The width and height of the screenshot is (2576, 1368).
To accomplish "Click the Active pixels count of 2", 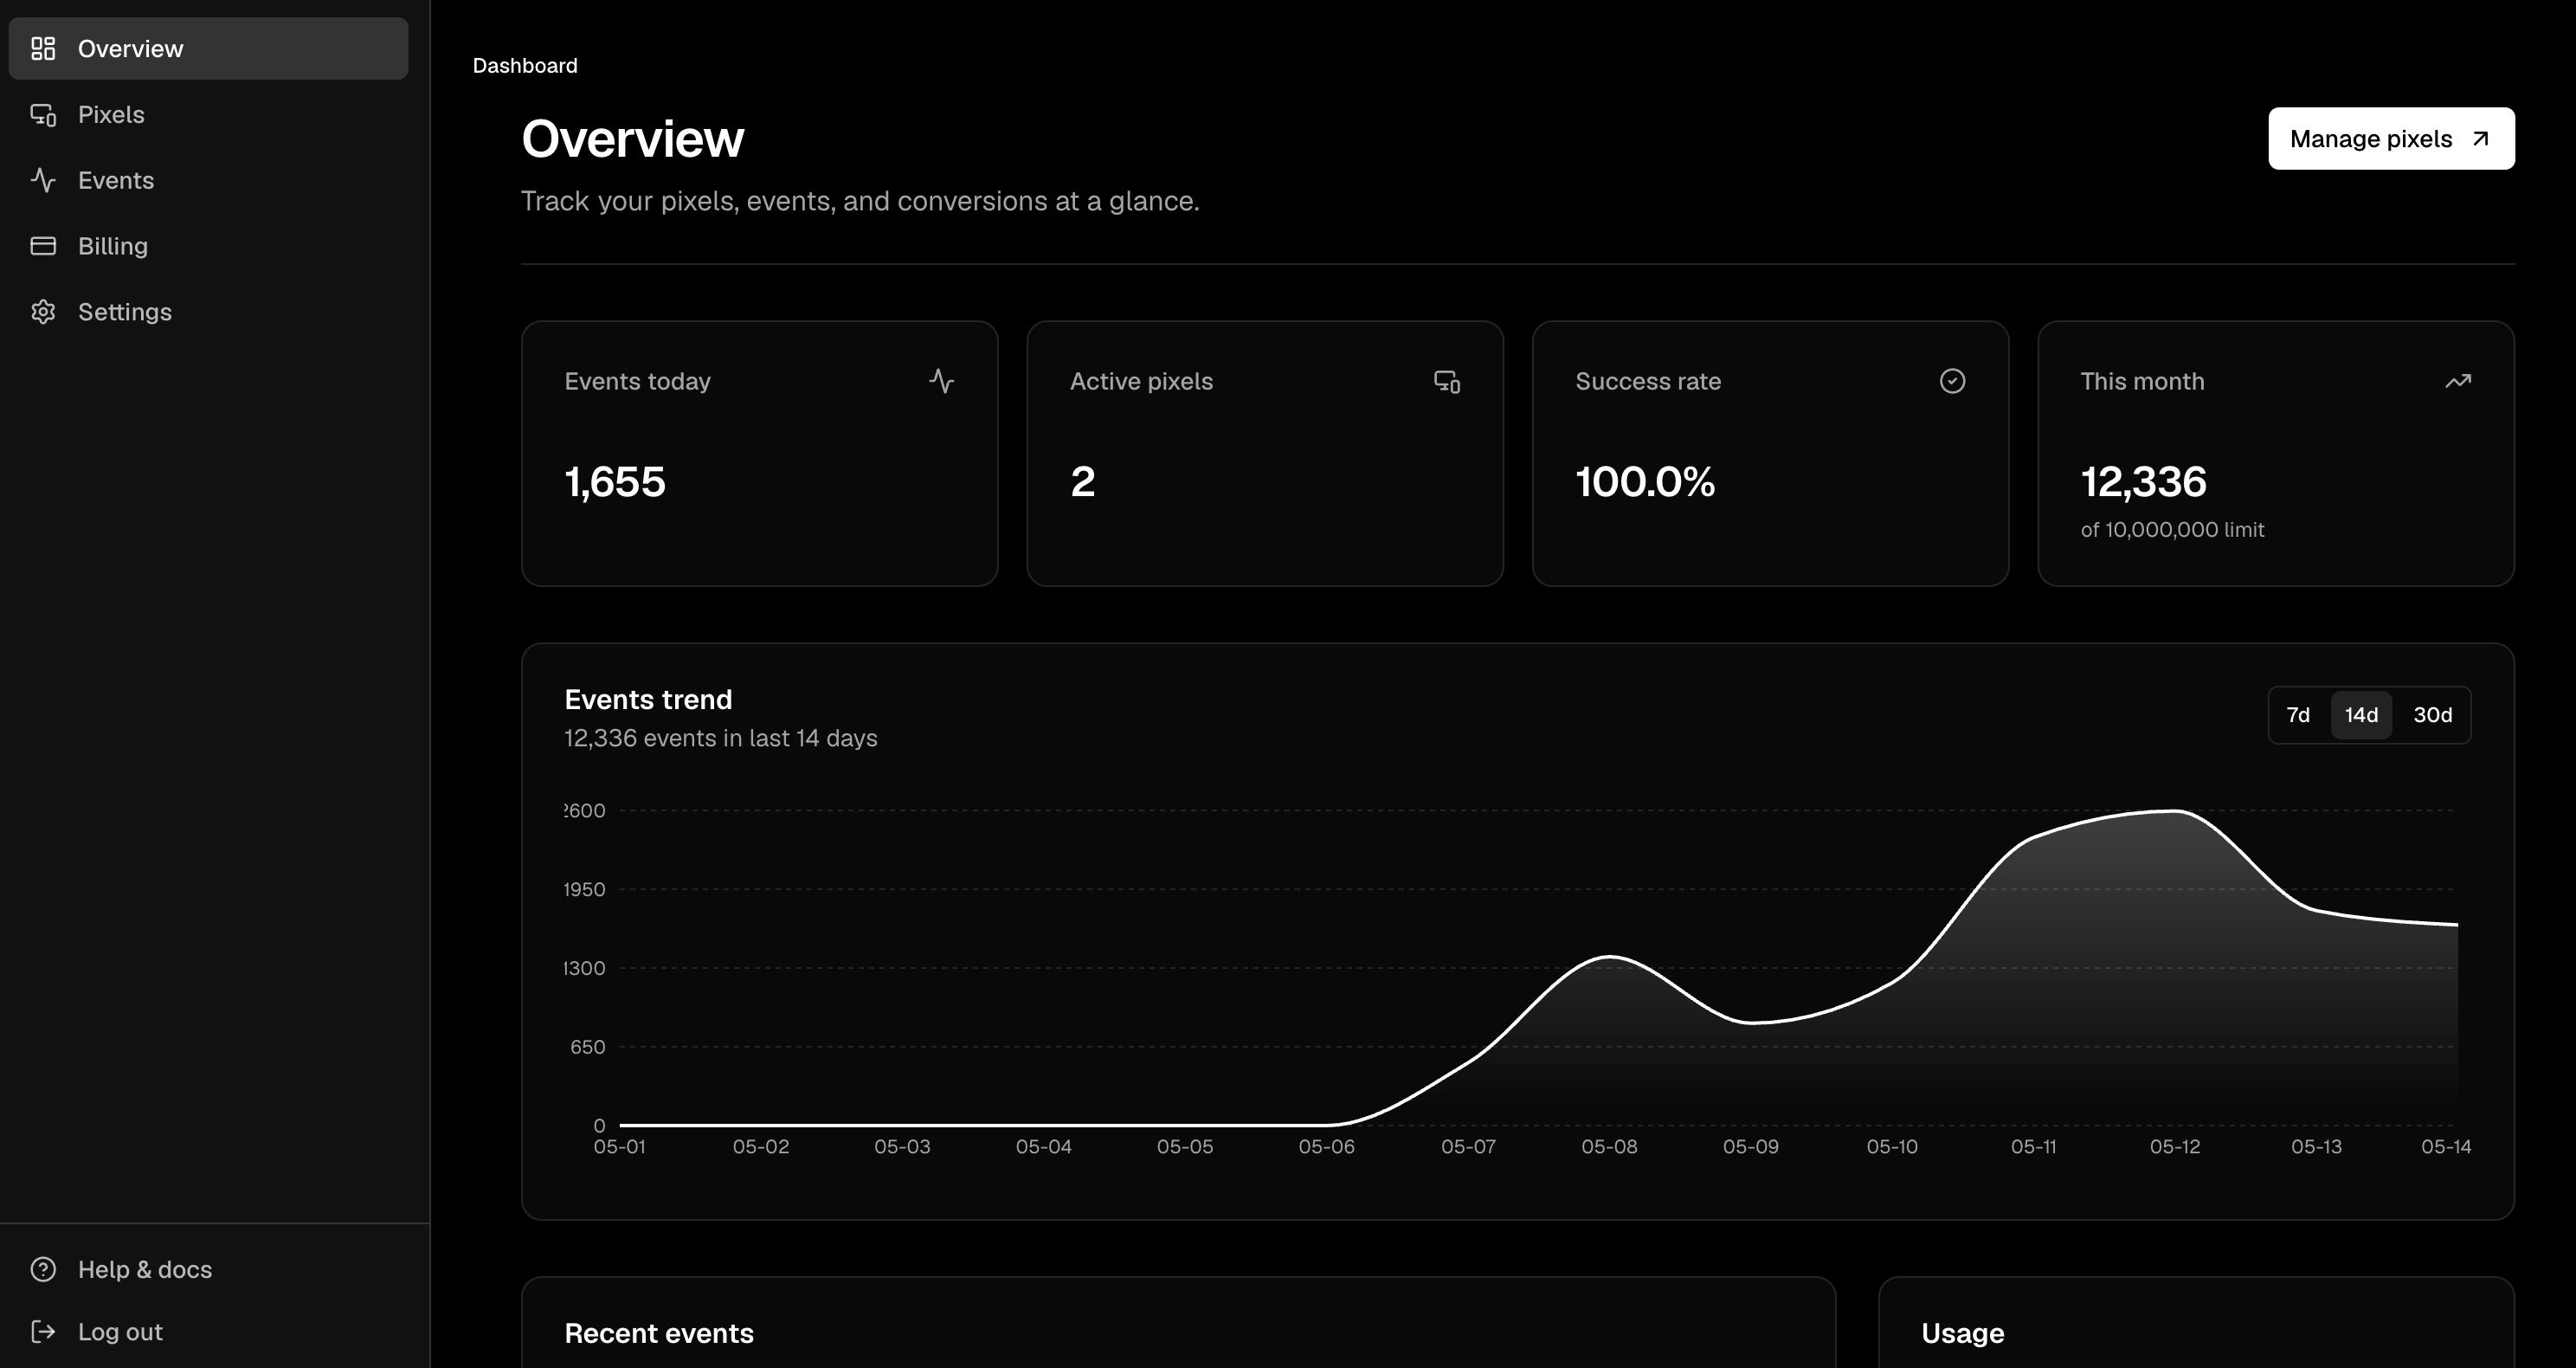I will click(x=1082, y=481).
